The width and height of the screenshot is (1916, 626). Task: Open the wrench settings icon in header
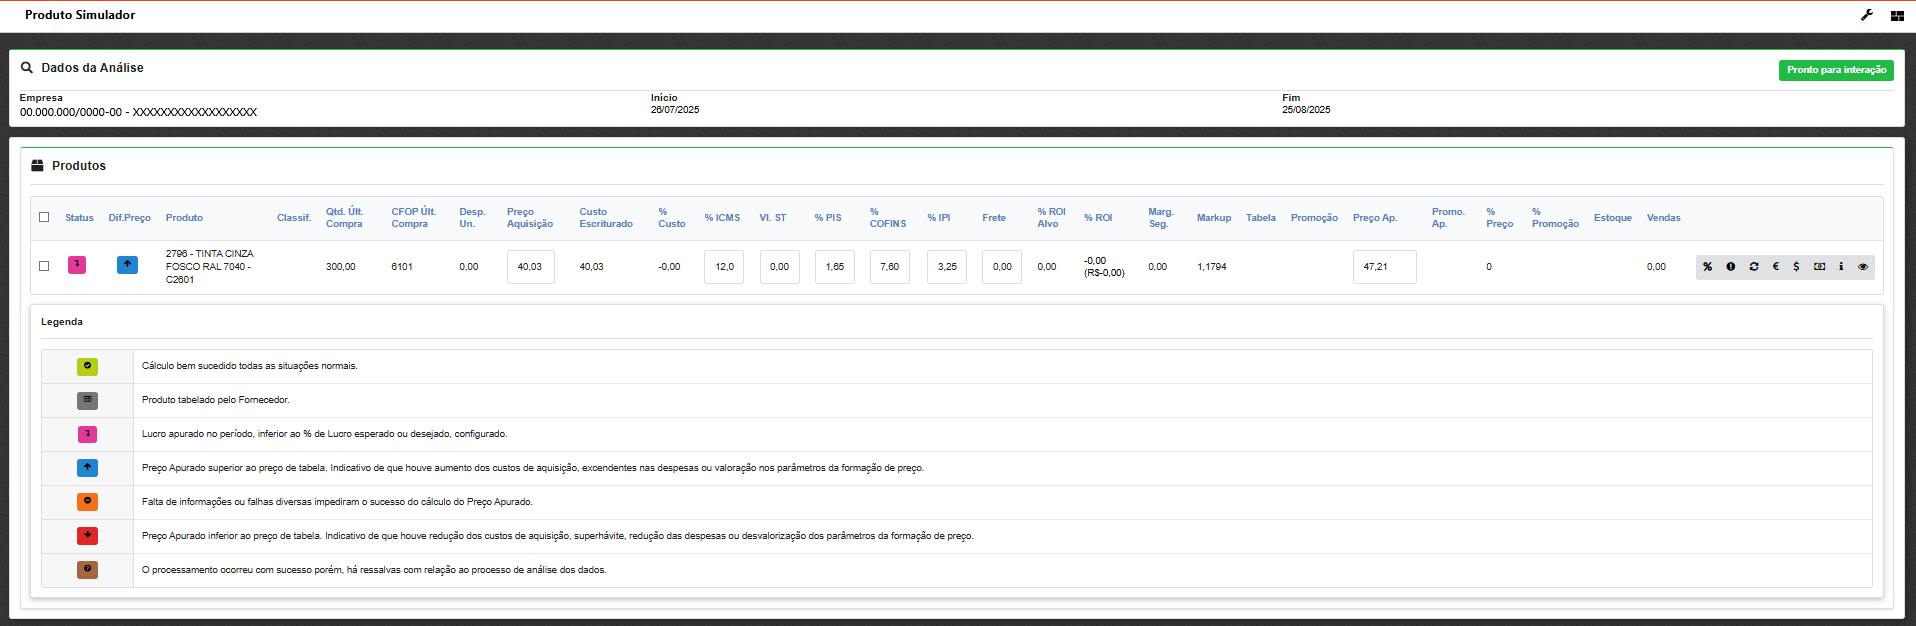(x=1867, y=15)
